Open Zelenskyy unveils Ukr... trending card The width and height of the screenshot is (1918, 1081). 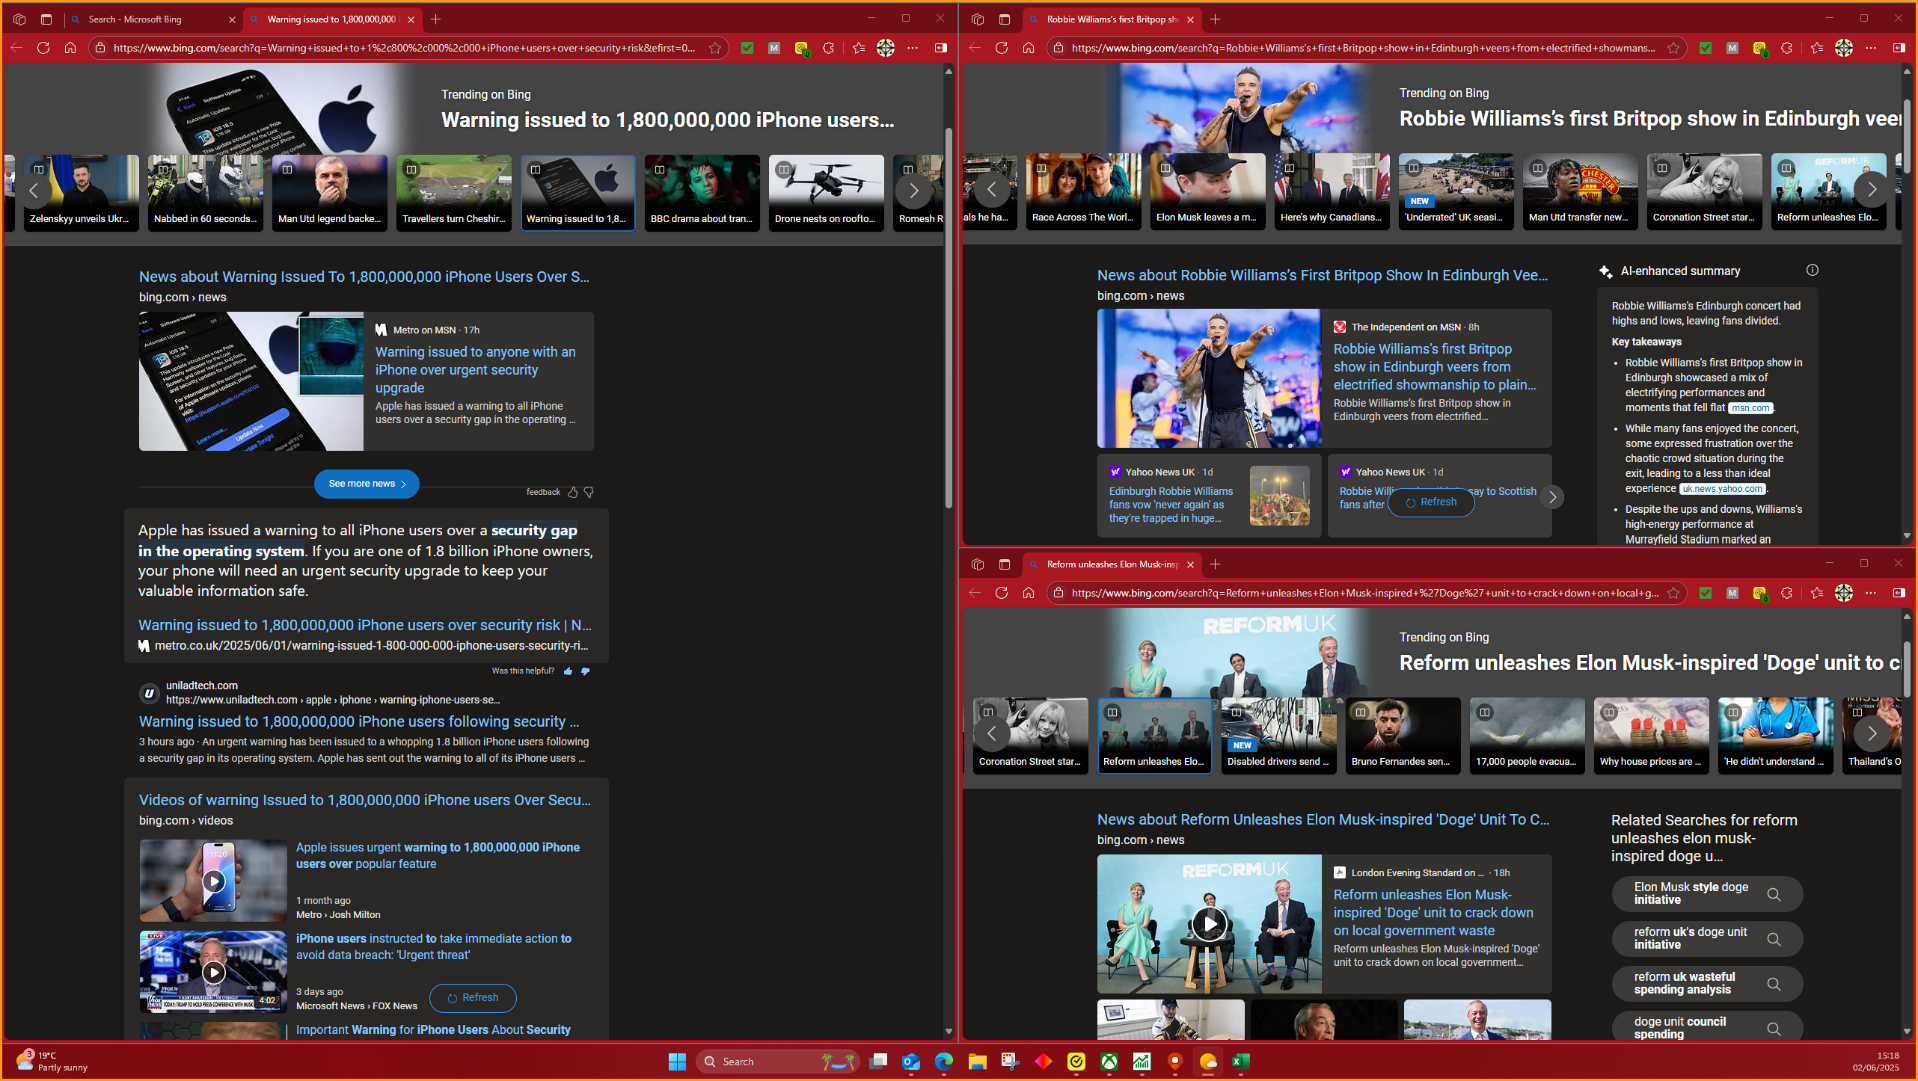(x=80, y=192)
